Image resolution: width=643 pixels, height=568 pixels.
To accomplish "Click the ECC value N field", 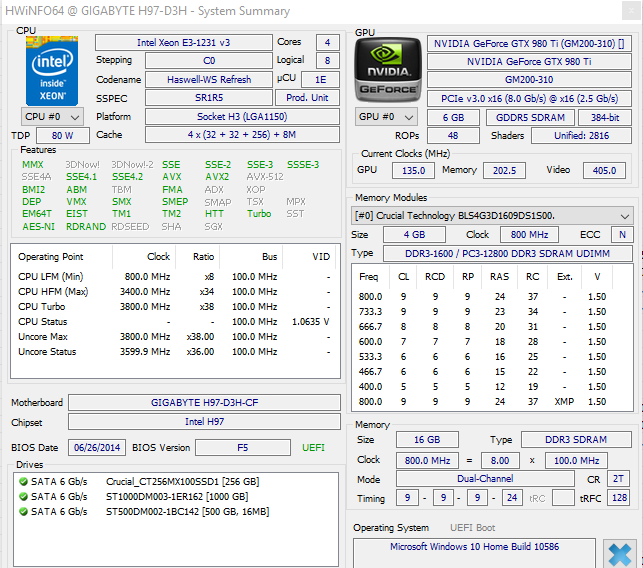I will [x=622, y=235].
